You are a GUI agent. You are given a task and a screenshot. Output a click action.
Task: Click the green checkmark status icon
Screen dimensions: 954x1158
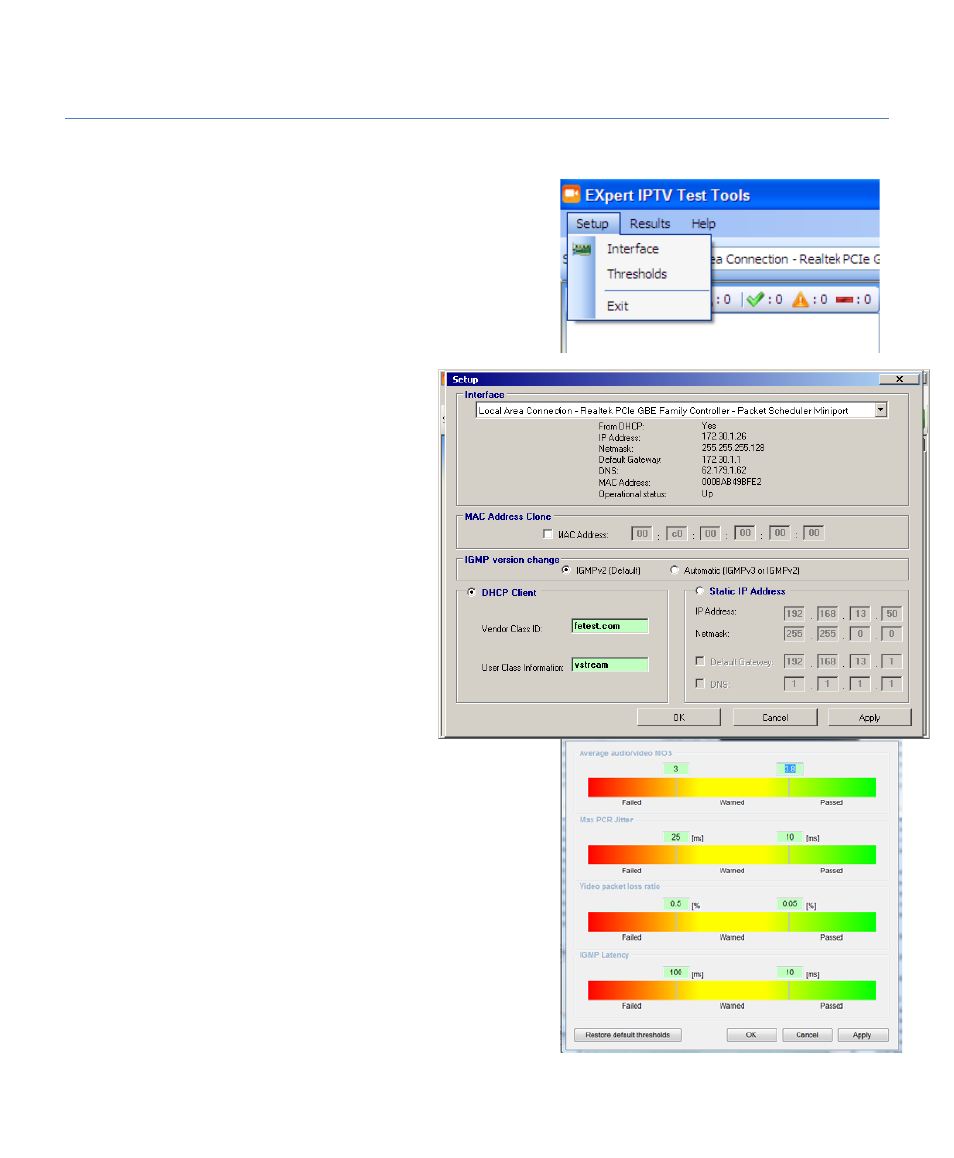click(755, 299)
